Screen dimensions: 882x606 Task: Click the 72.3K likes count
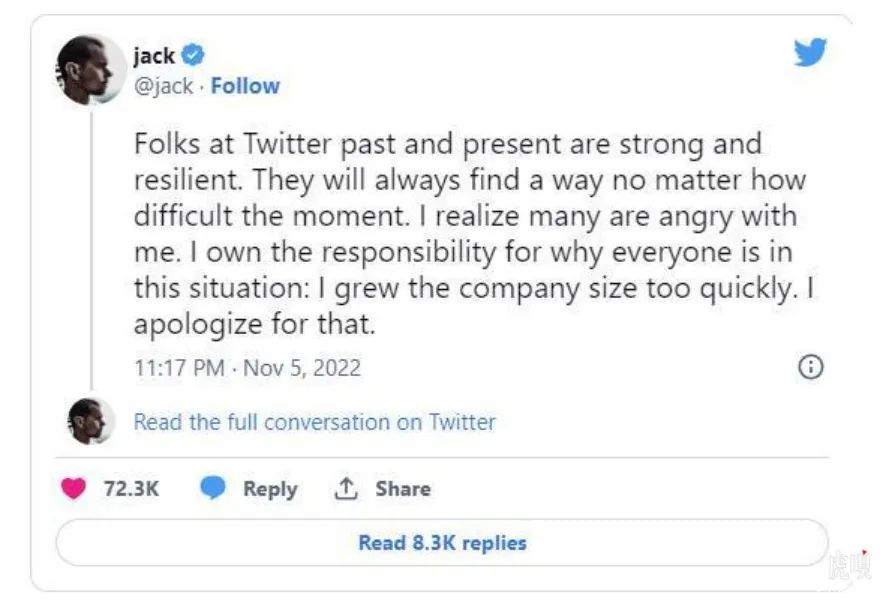(131, 489)
